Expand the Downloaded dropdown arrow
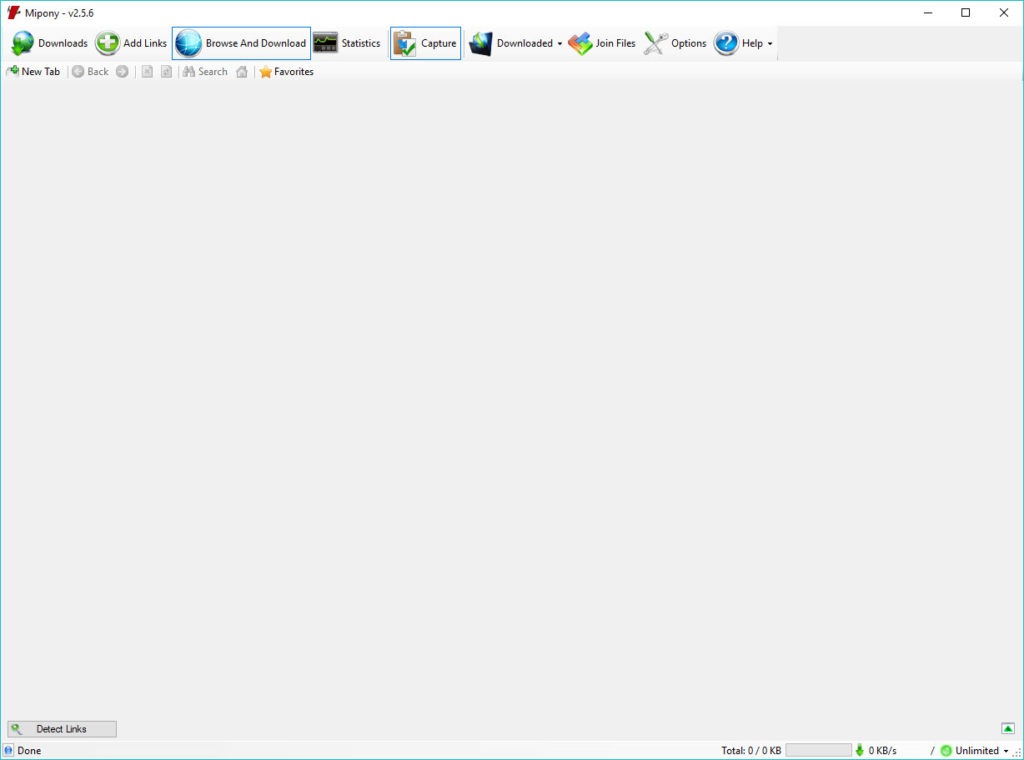Screen dimensions: 1024x760 [x=560, y=44]
